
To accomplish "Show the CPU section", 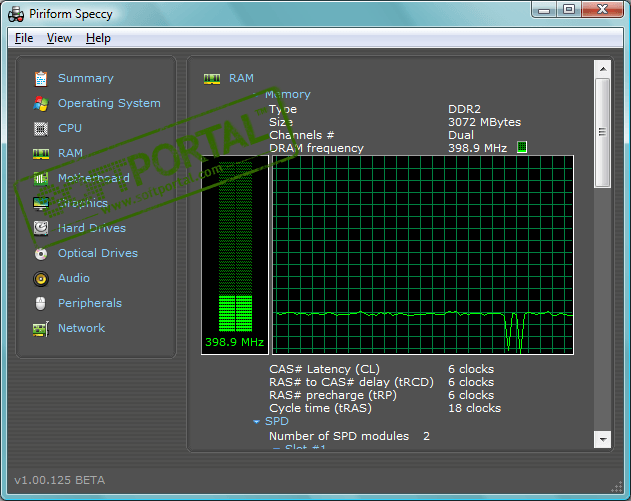I will pyautogui.click(x=70, y=128).
